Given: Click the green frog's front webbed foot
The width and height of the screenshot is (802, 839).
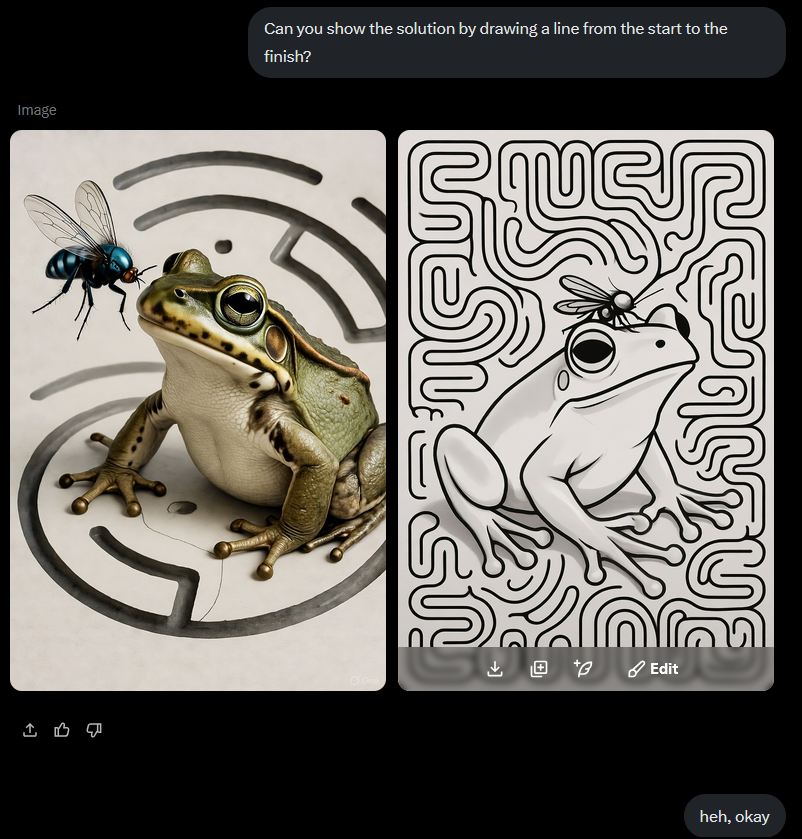Looking at the screenshot, I should tap(115, 482).
